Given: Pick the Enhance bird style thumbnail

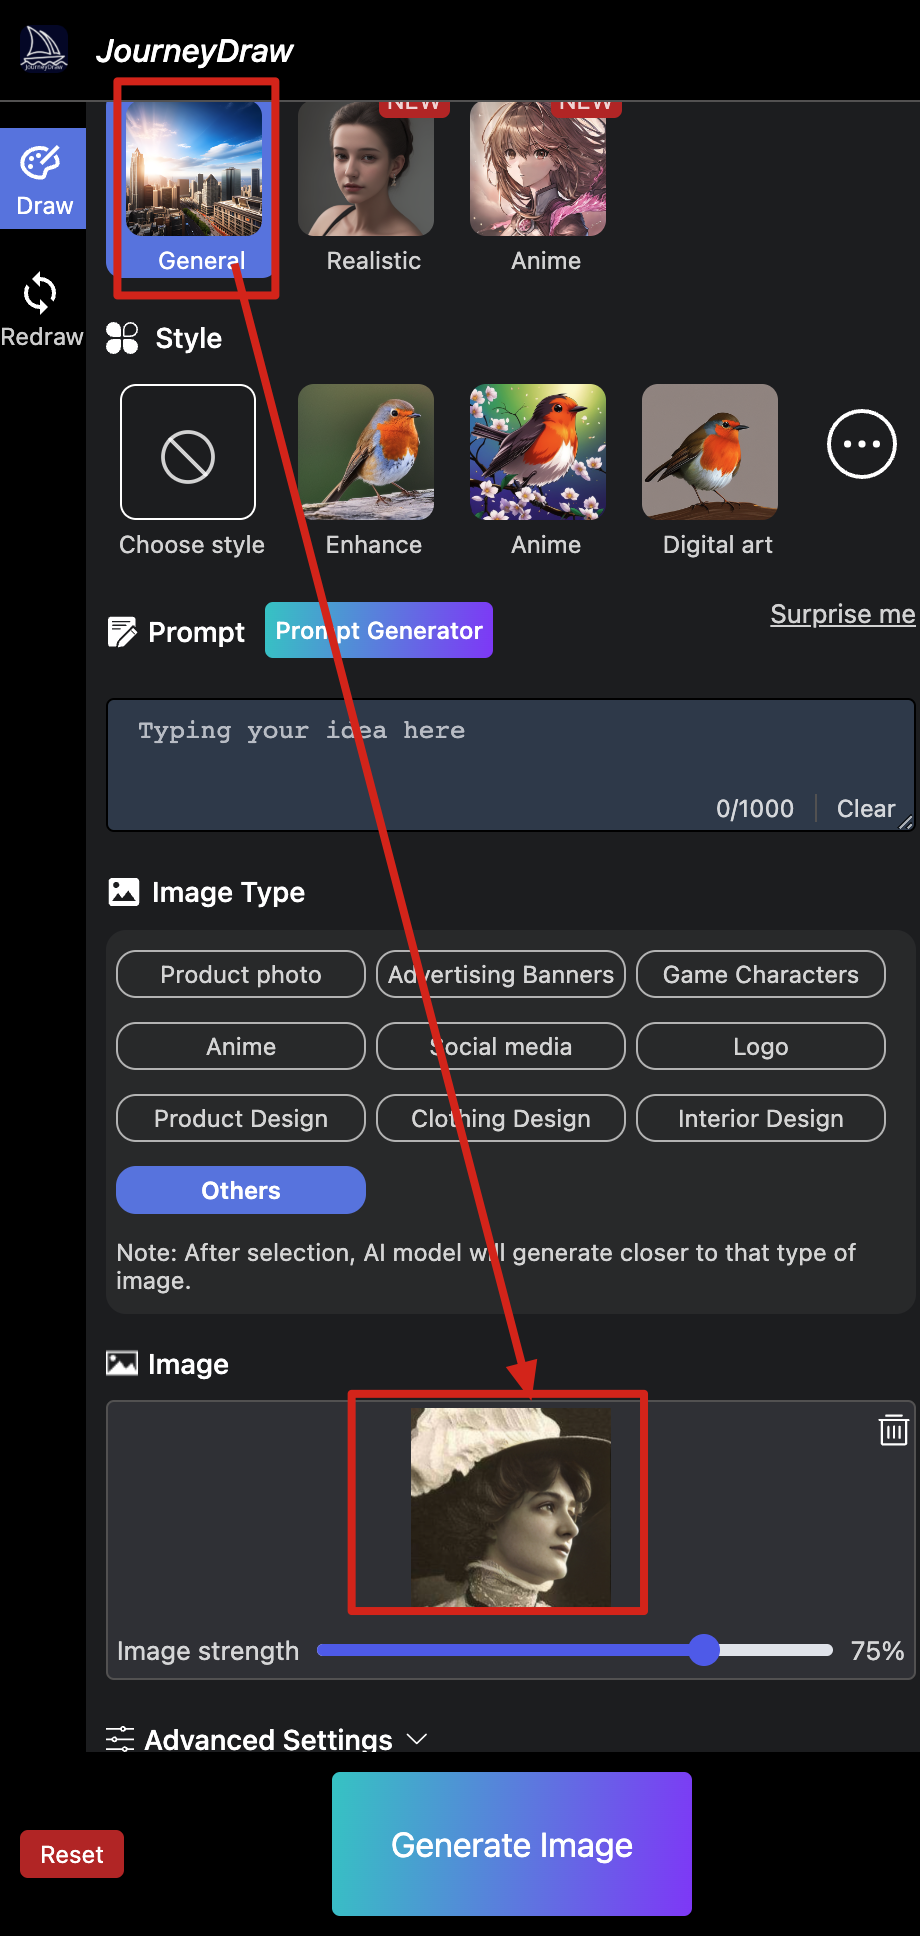Looking at the screenshot, I should (x=366, y=452).
